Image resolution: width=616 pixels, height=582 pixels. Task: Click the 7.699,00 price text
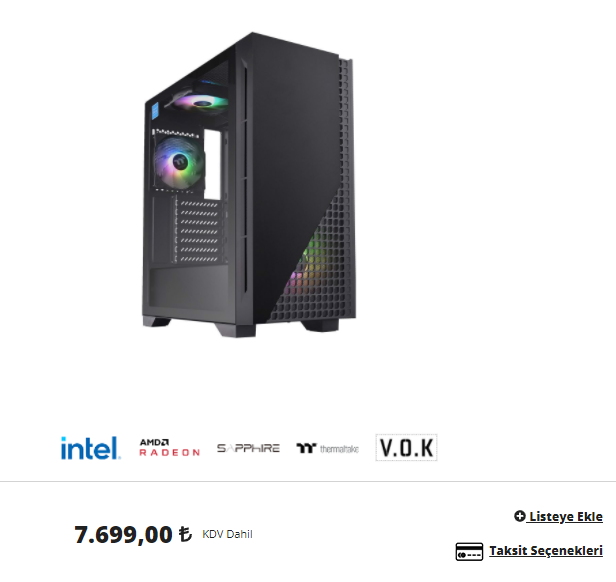[123, 534]
